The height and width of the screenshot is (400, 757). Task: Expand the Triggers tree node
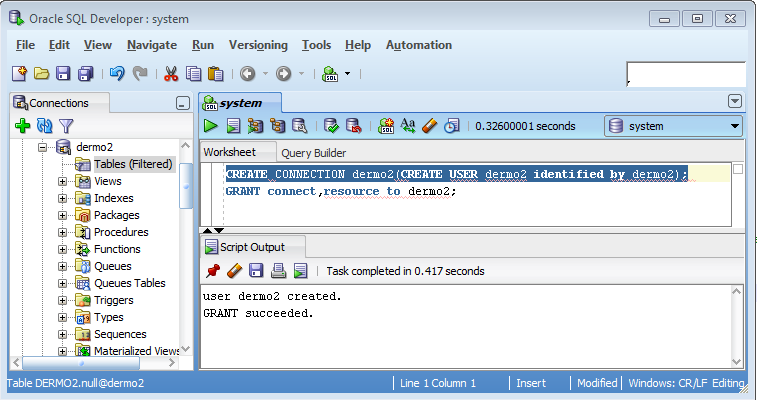(x=62, y=300)
